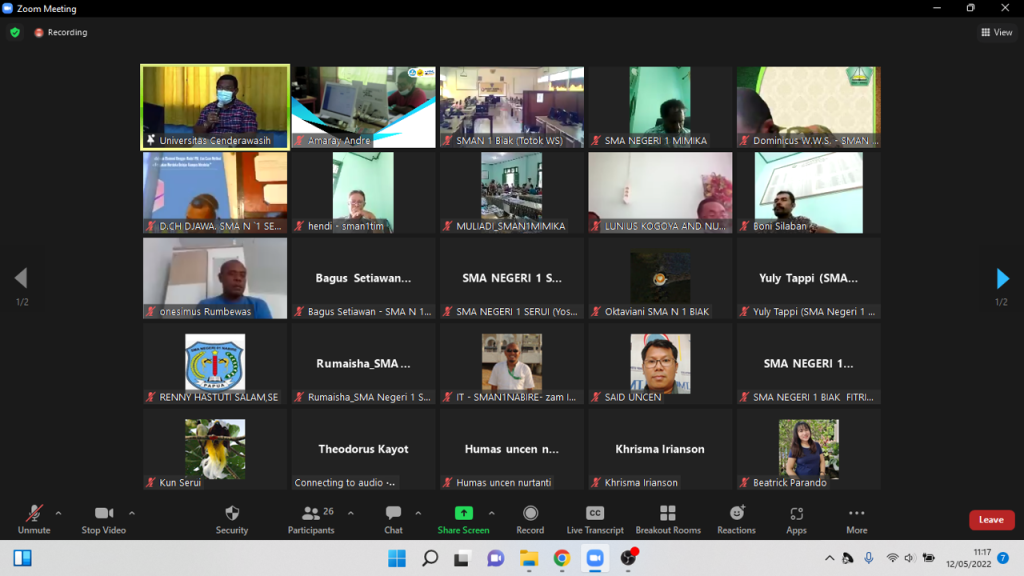Select the MULIADI_SMAN1MIMIKA tile
The width and height of the screenshot is (1024, 576).
point(512,193)
